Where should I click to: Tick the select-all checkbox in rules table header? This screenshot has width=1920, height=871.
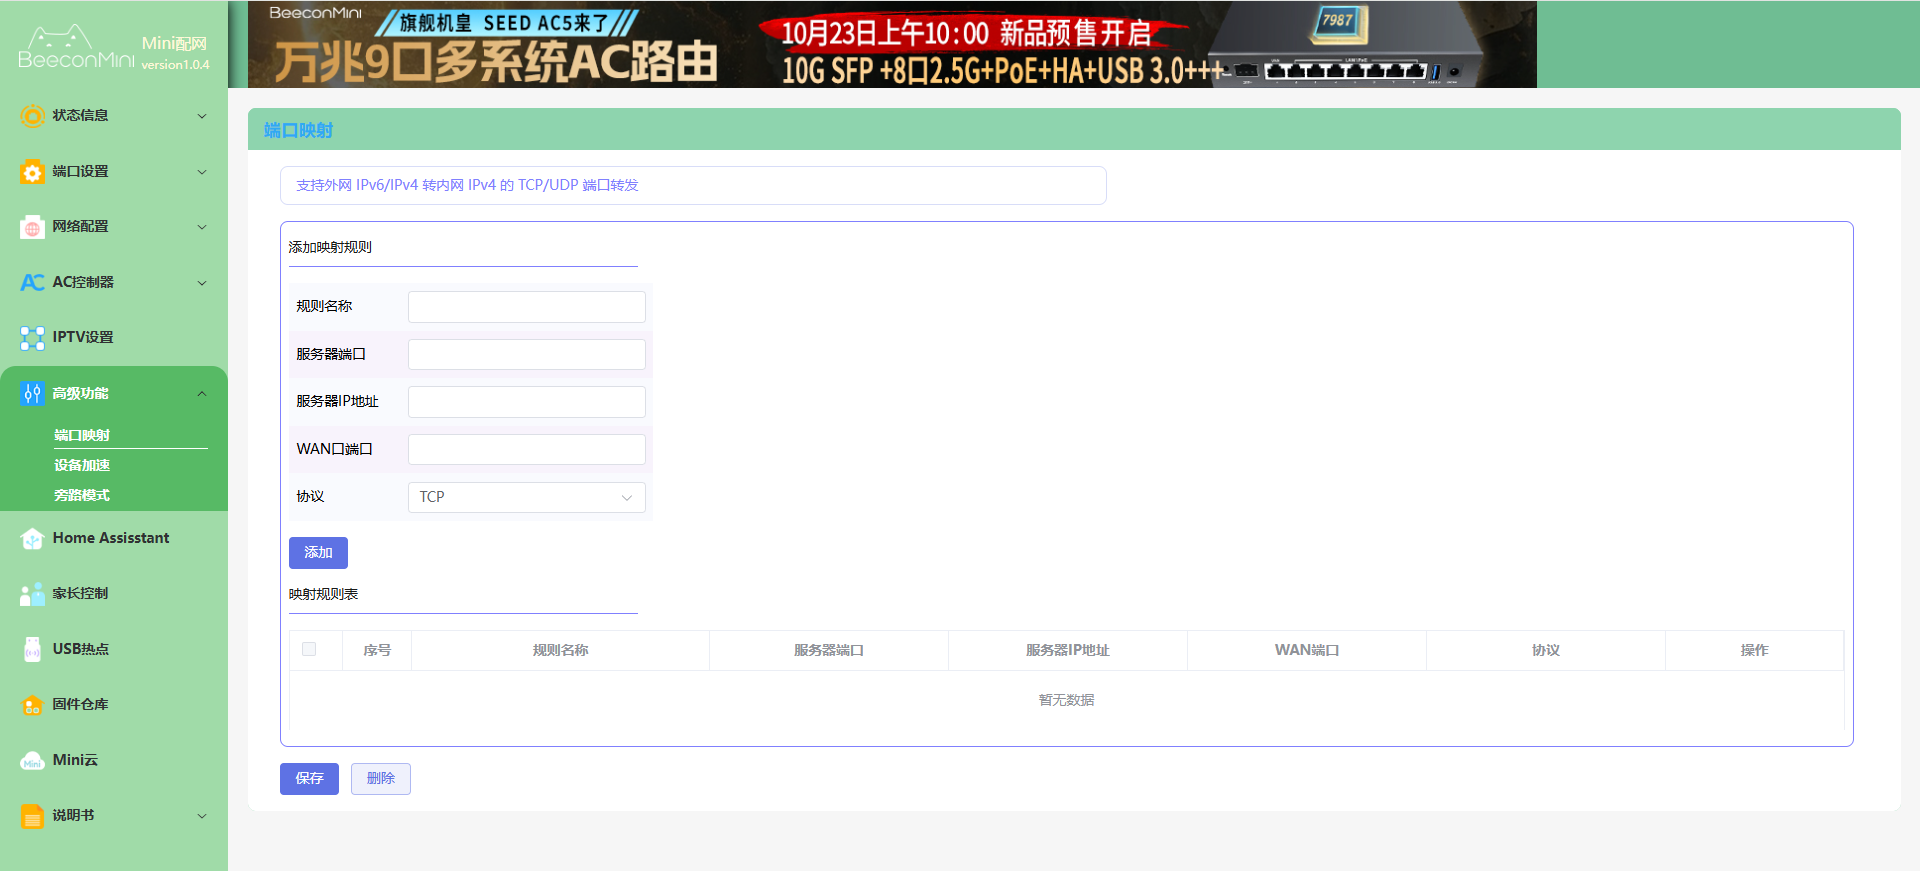pyautogui.click(x=309, y=650)
